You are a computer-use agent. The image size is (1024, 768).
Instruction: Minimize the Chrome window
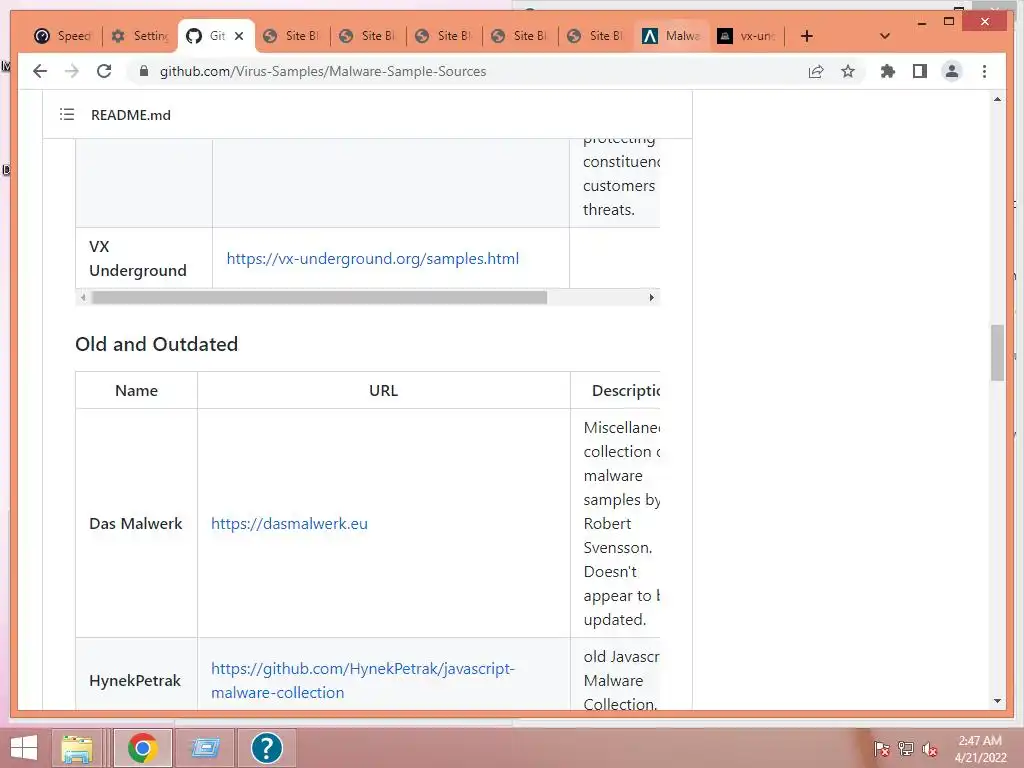922,22
